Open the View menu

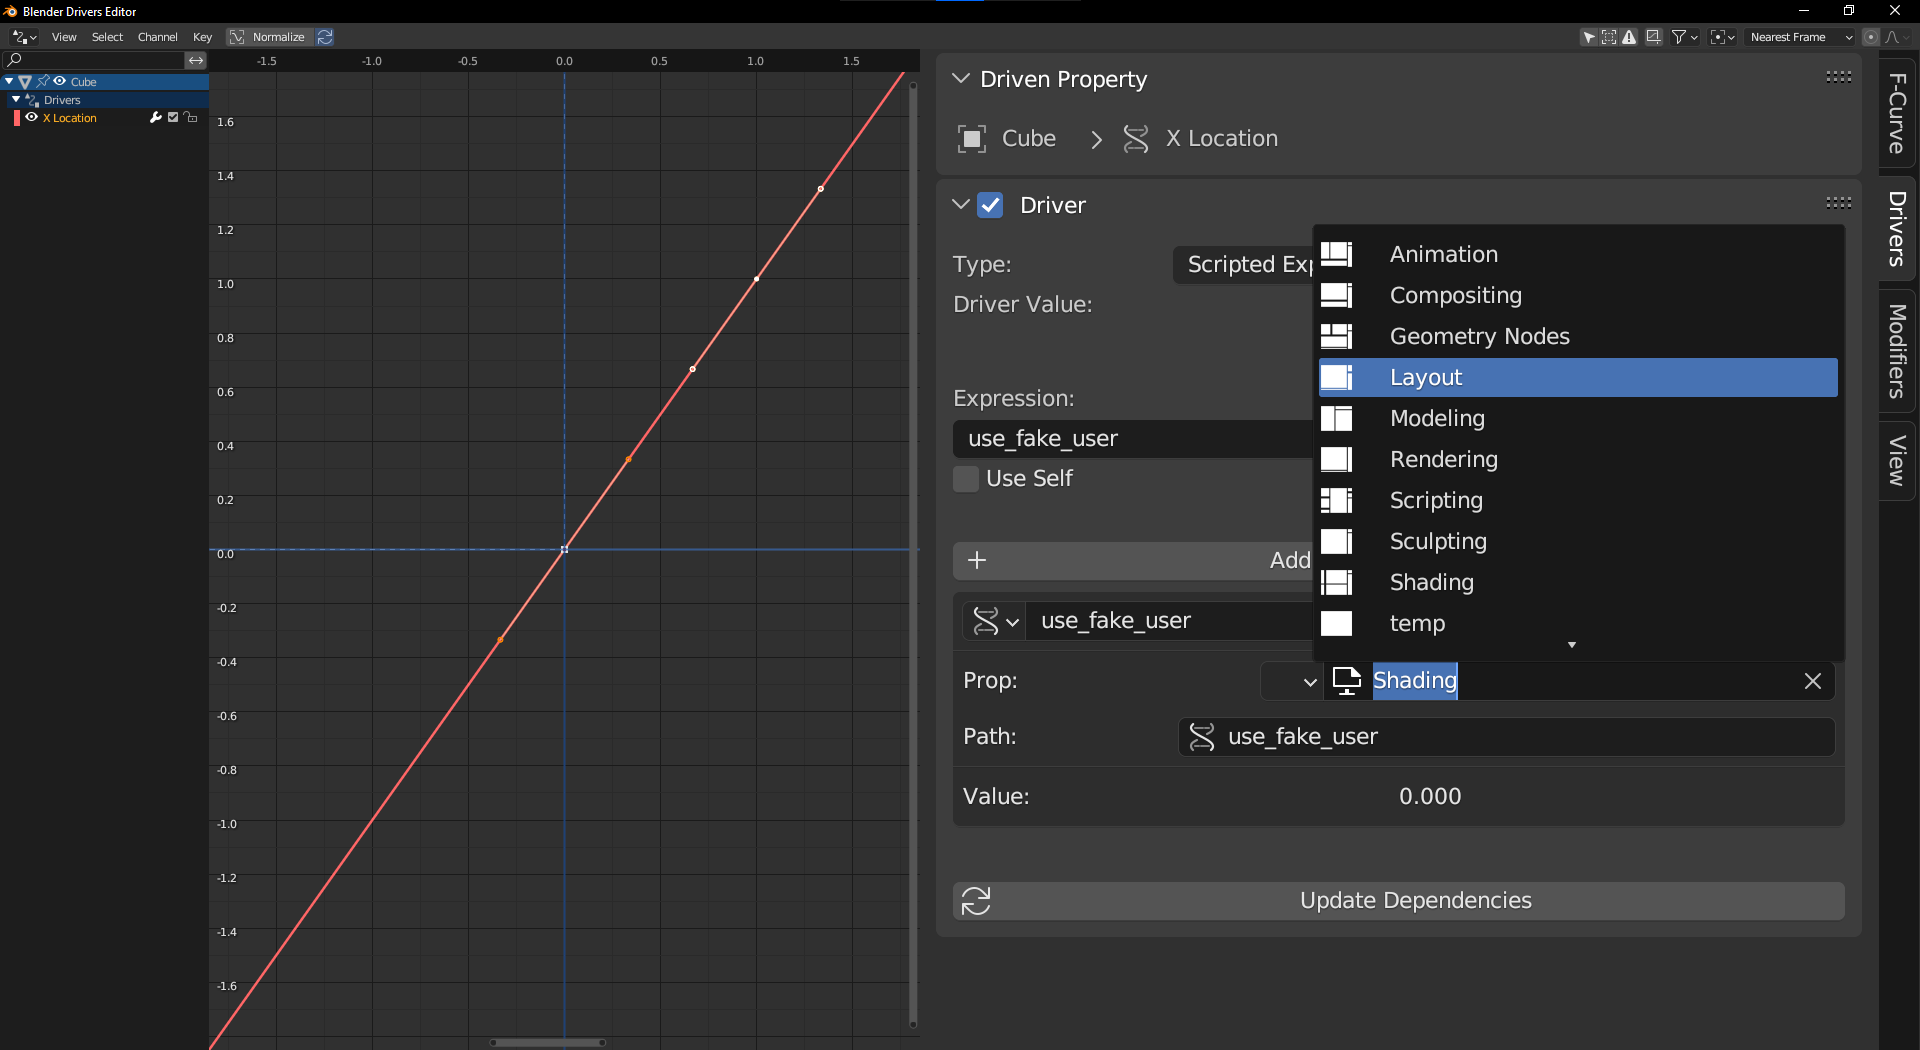64,37
